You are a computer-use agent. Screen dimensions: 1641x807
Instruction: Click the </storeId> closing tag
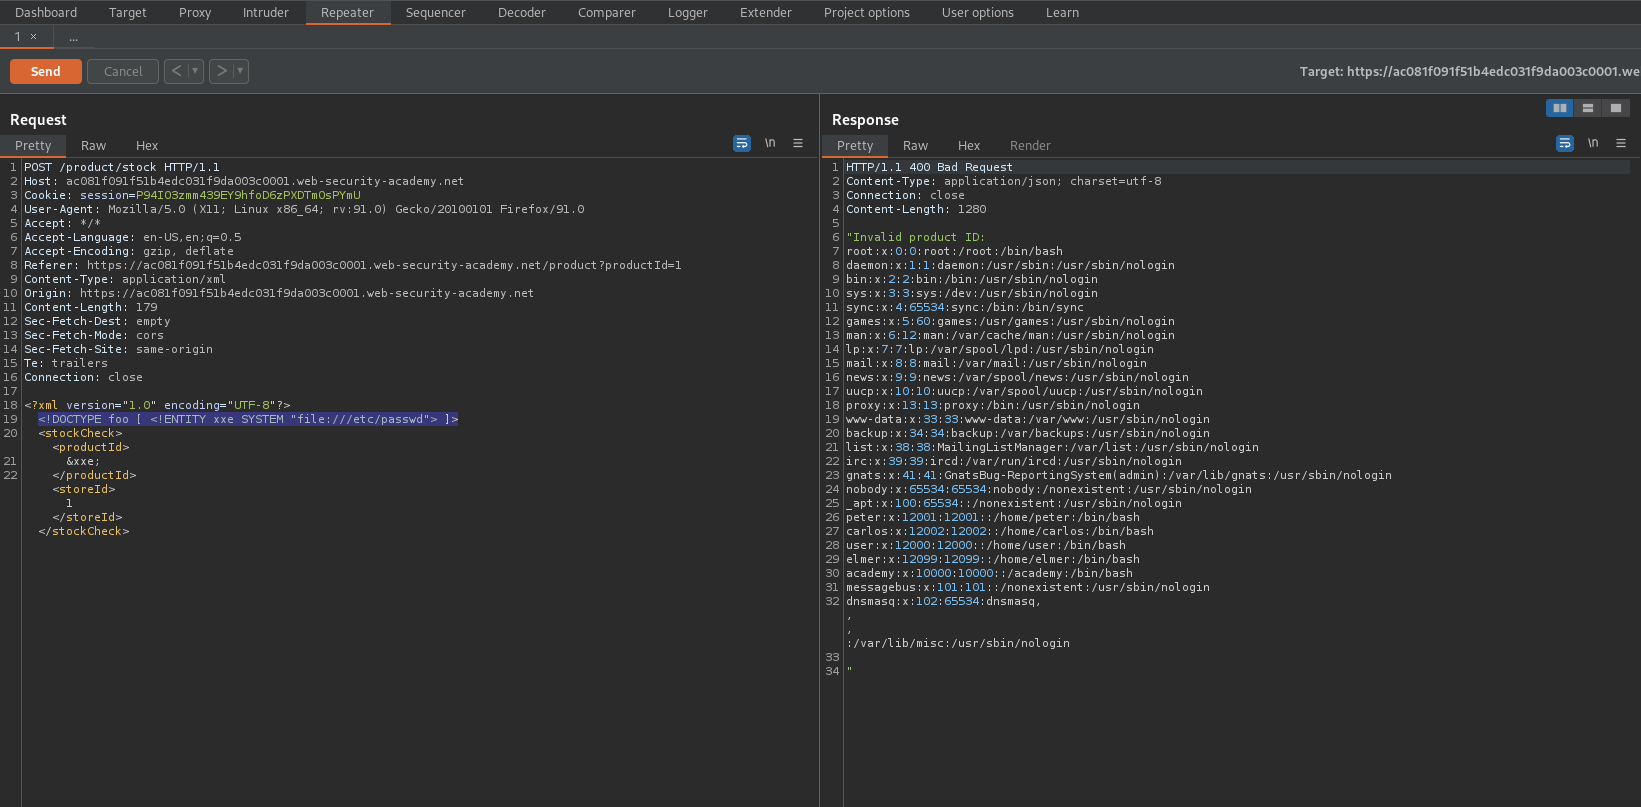coord(87,517)
